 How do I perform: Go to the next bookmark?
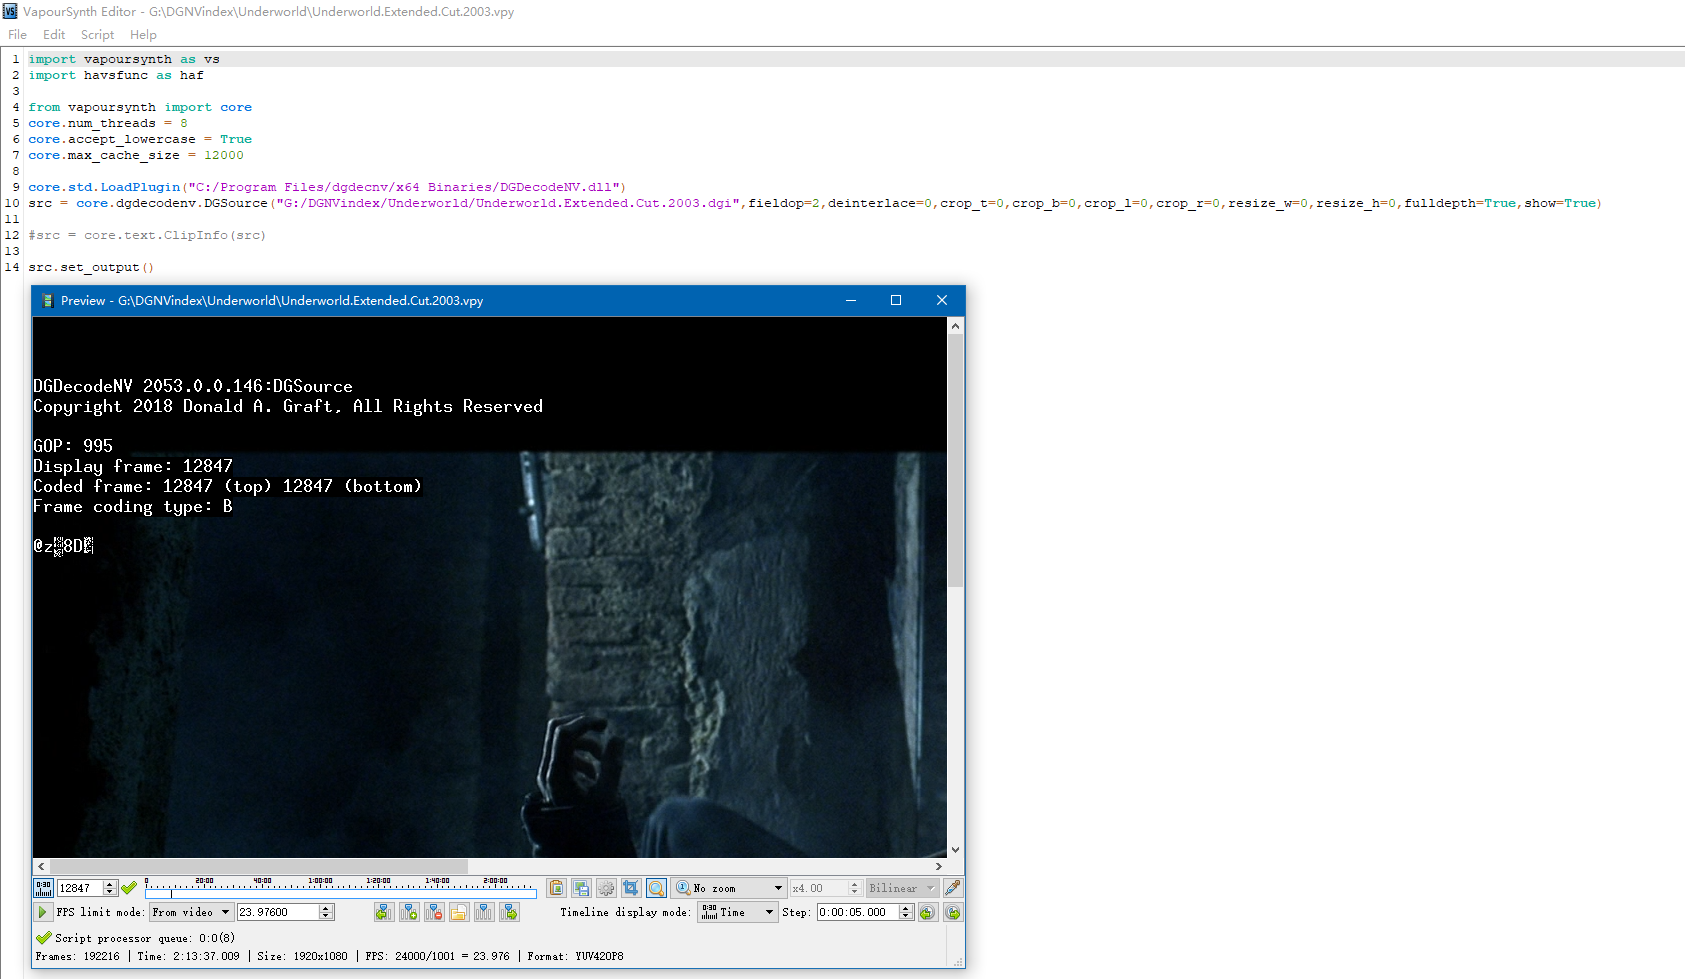(510, 912)
